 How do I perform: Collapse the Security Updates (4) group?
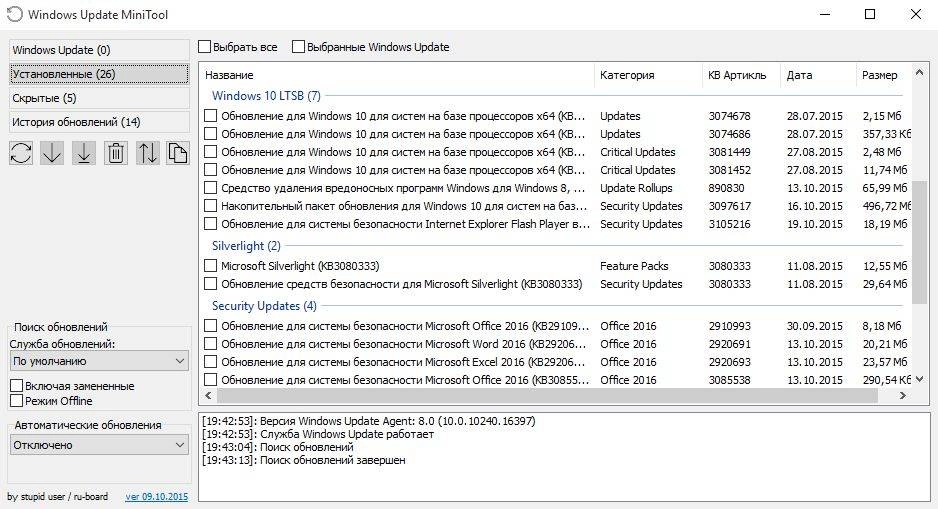tap(264, 306)
